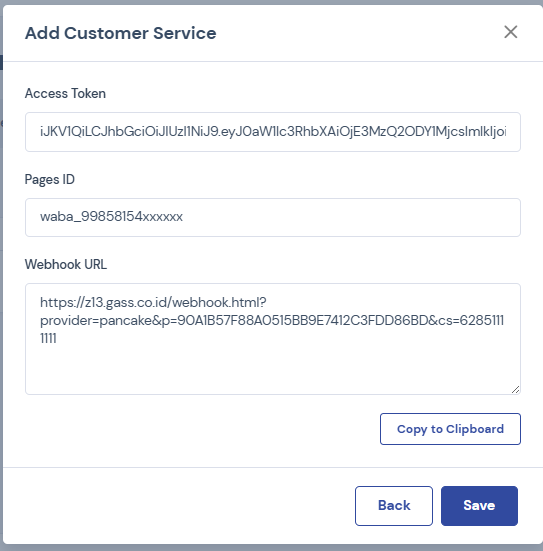Screen dimensions: 543x551
Task: Place cursor on provider=pancake line of URL
Action: coord(272,320)
